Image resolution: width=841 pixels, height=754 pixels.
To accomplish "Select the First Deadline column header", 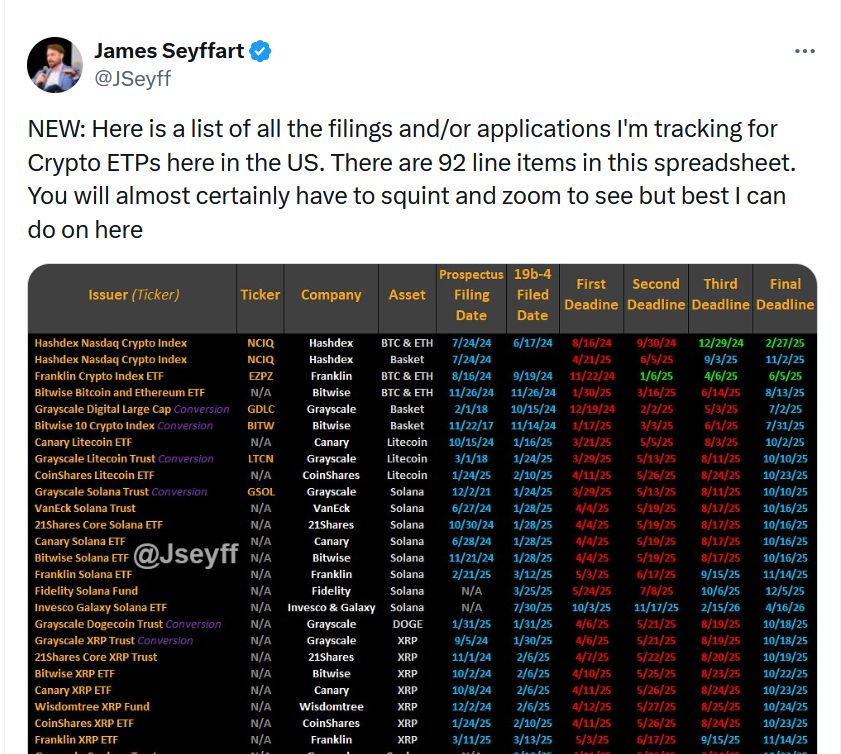I will click(x=591, y=294).
